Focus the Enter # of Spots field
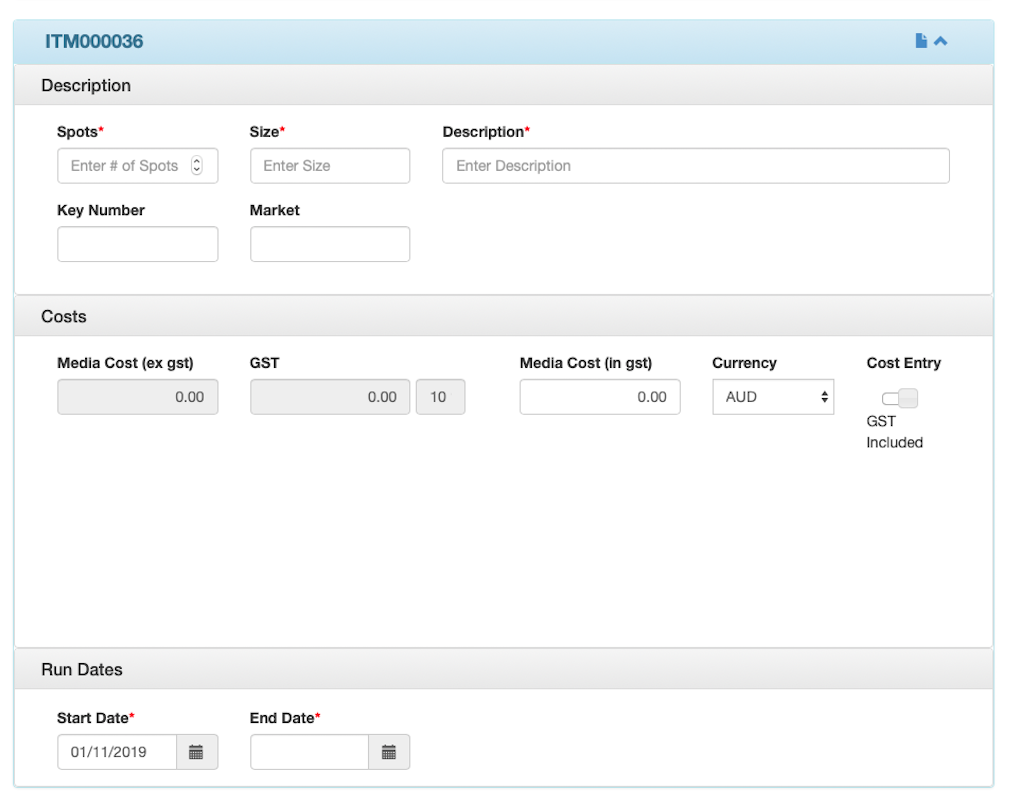This screenshot has height=805, width=1025. pyautogui.click(x=125, y=166)
